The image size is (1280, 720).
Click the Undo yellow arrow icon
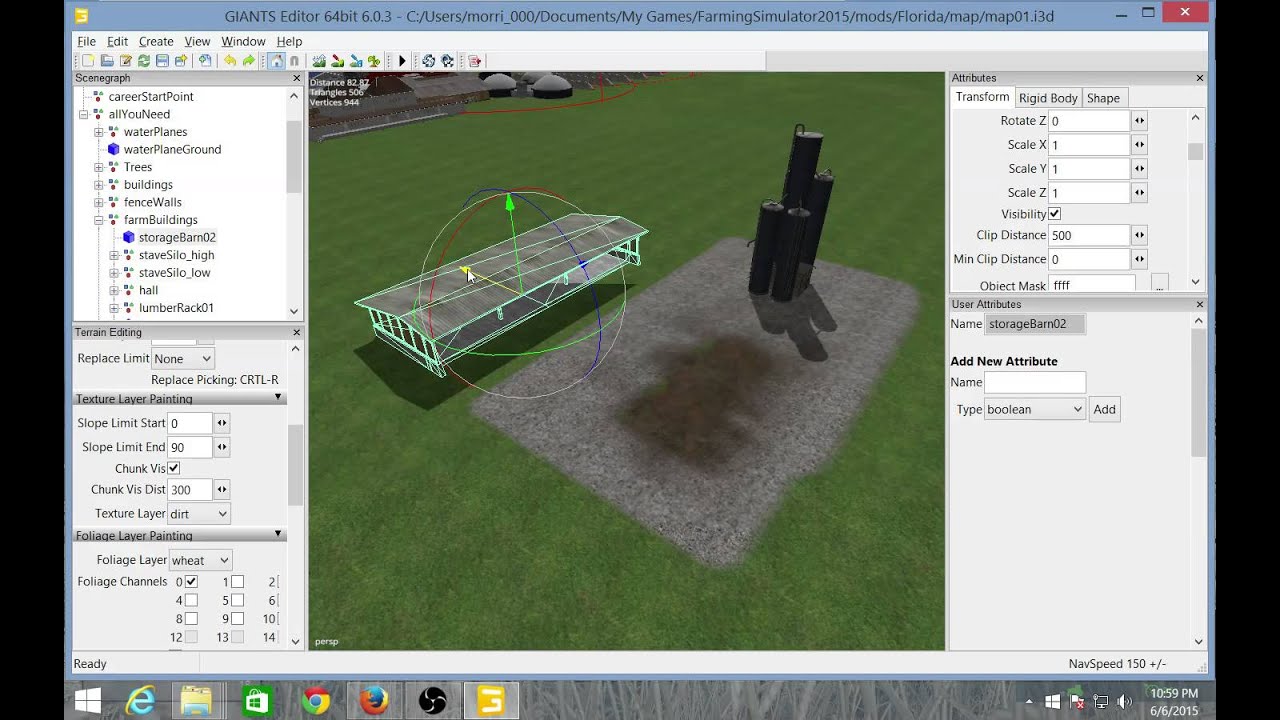pos(230,61)
